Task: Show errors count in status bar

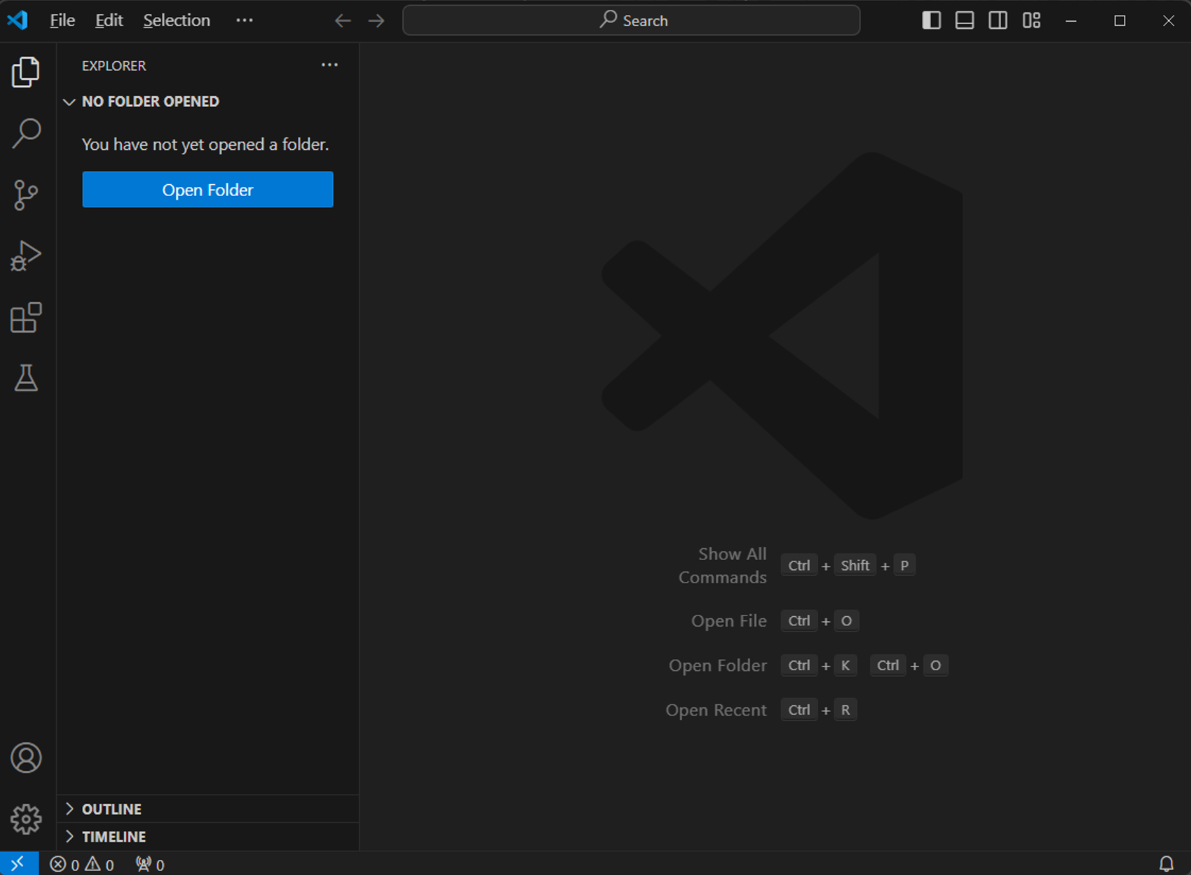Action: [x=65, y=864]
